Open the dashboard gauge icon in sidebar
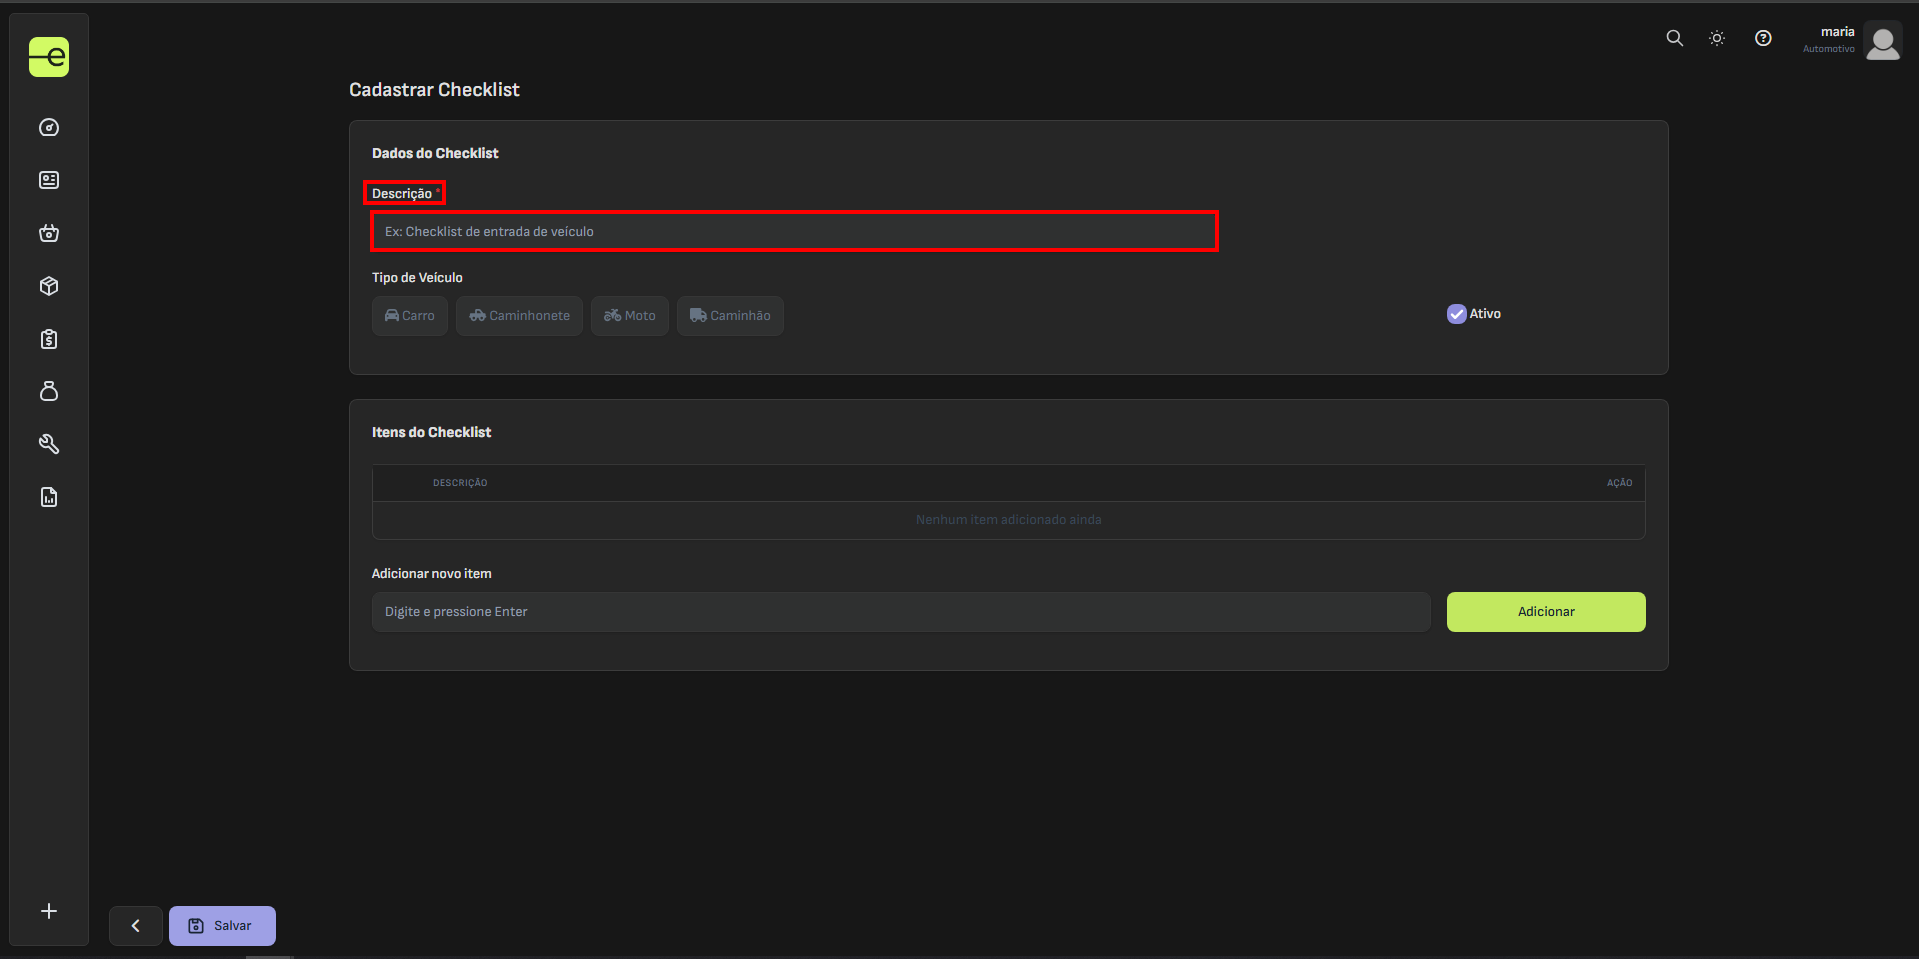Viewport: 1919px width, 959px height. pyautogui.click(x=49, y=128)
